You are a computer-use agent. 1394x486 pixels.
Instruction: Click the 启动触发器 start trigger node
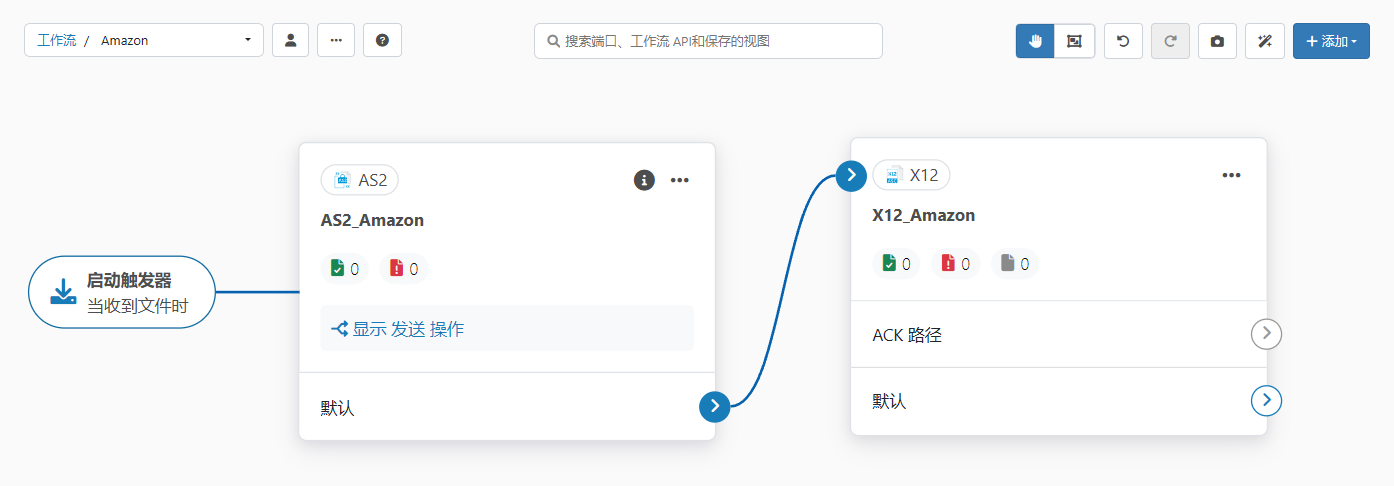122,292
